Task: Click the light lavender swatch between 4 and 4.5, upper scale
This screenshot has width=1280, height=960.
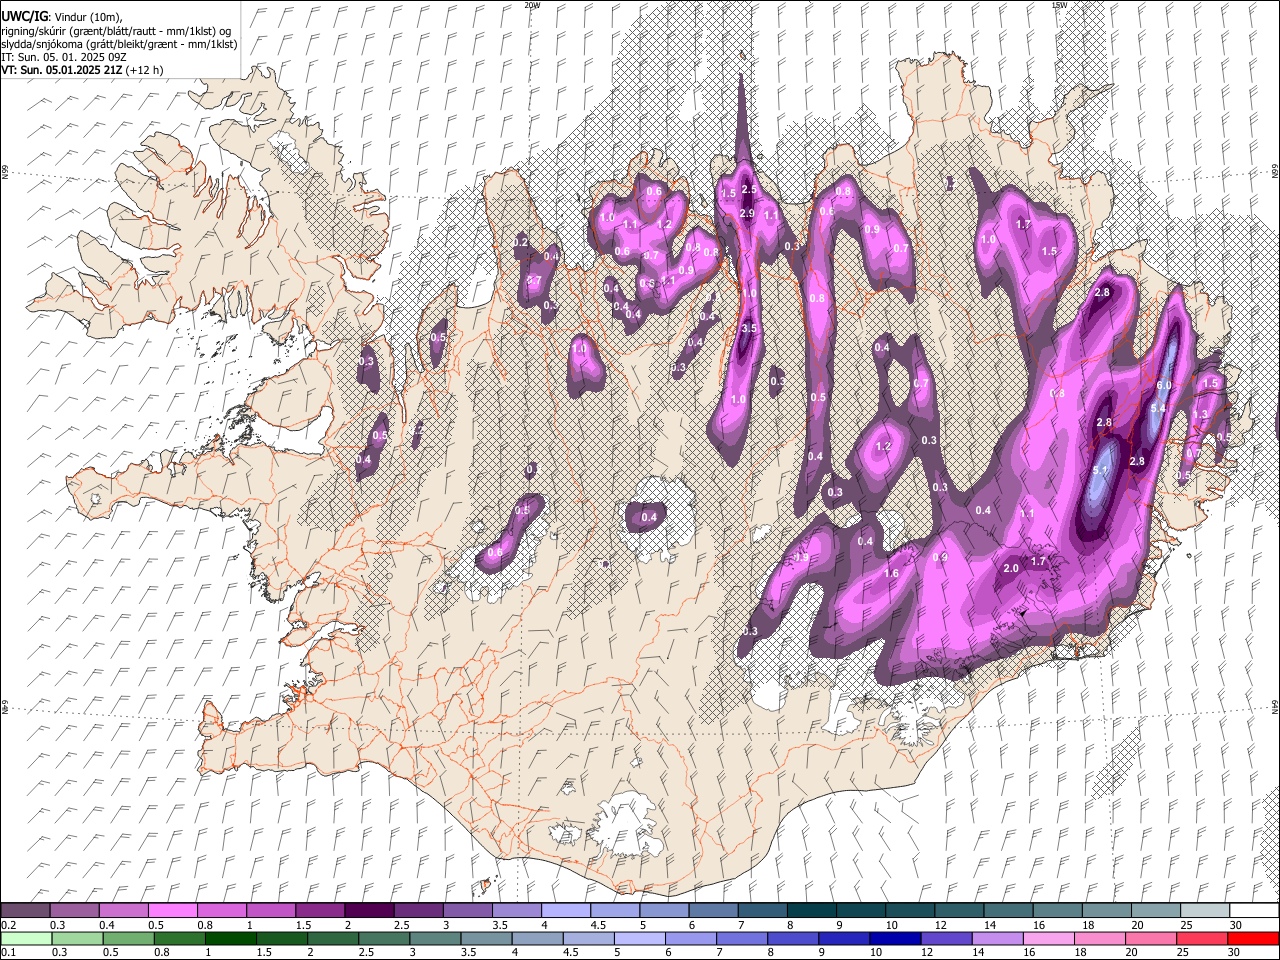Action: tap(564, 911)
